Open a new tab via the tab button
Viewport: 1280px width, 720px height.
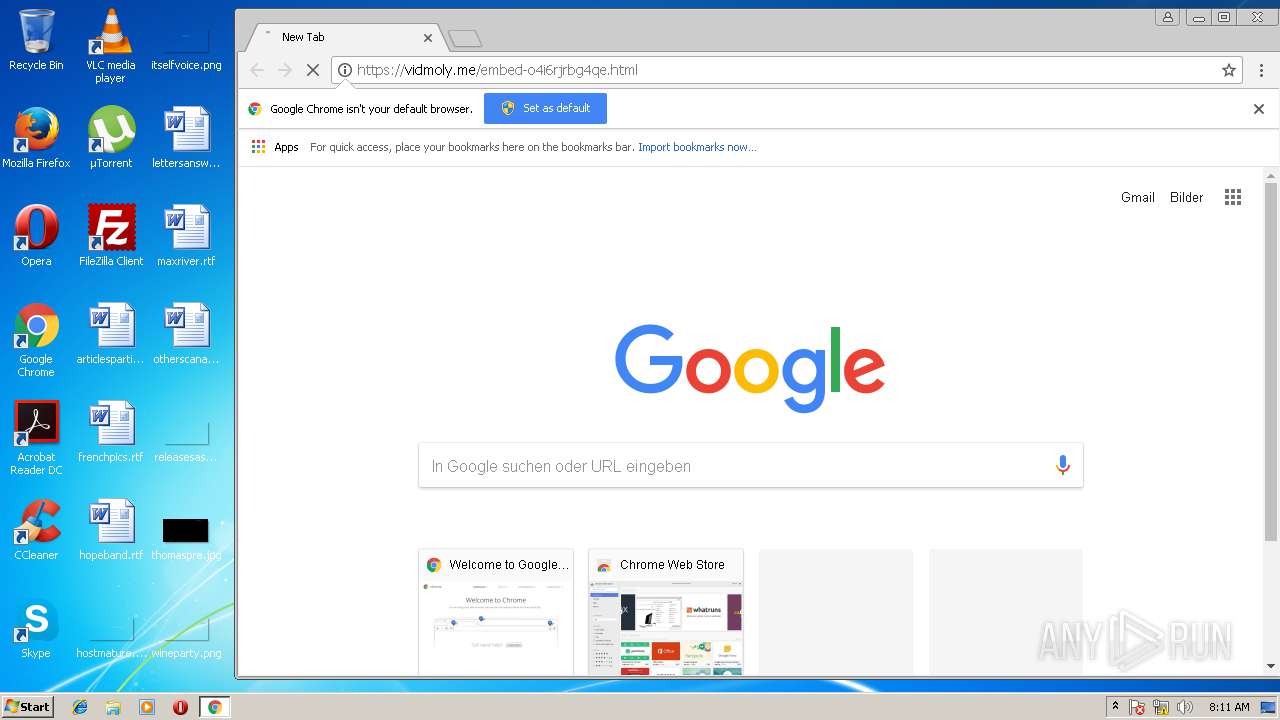coord(465,39)
